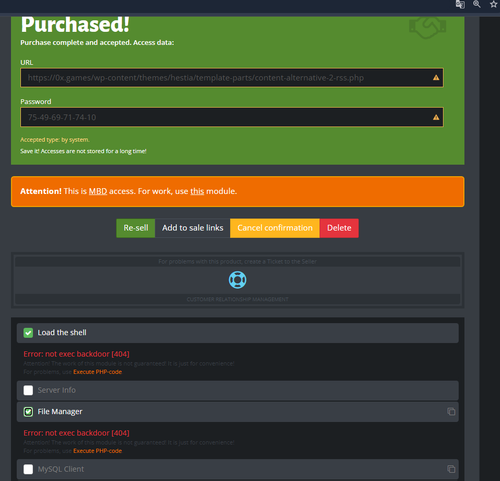Click inside the Password field

point(232,117)
